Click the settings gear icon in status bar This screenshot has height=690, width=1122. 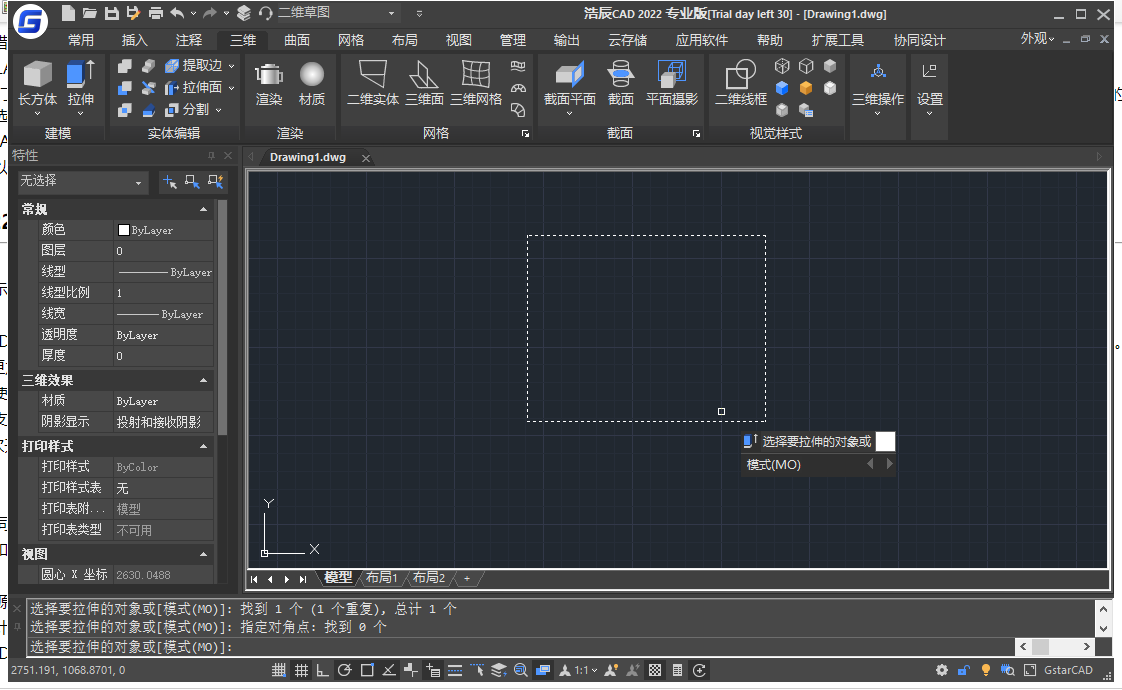click(942, 670)
